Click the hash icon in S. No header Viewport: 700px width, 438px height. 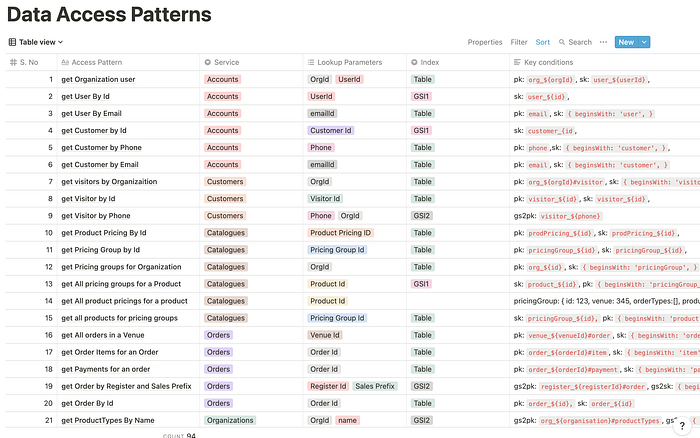[x=13, y=62]
